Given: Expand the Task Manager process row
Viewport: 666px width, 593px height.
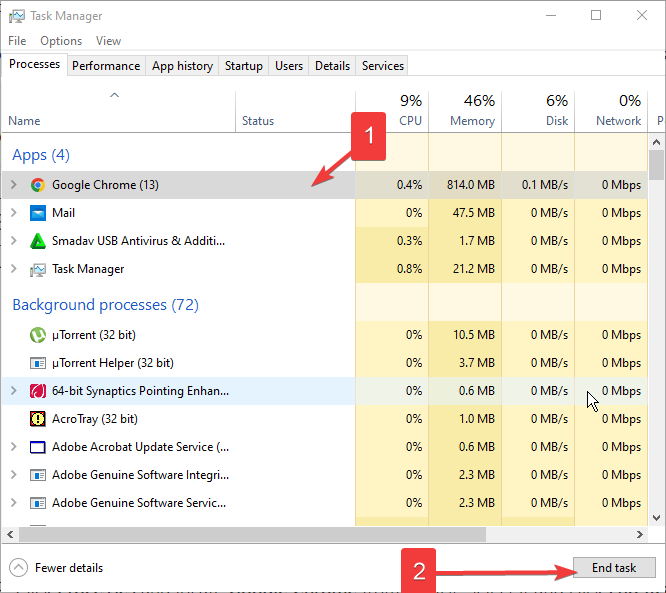Looking at the screenshot, I should [14, 269].
